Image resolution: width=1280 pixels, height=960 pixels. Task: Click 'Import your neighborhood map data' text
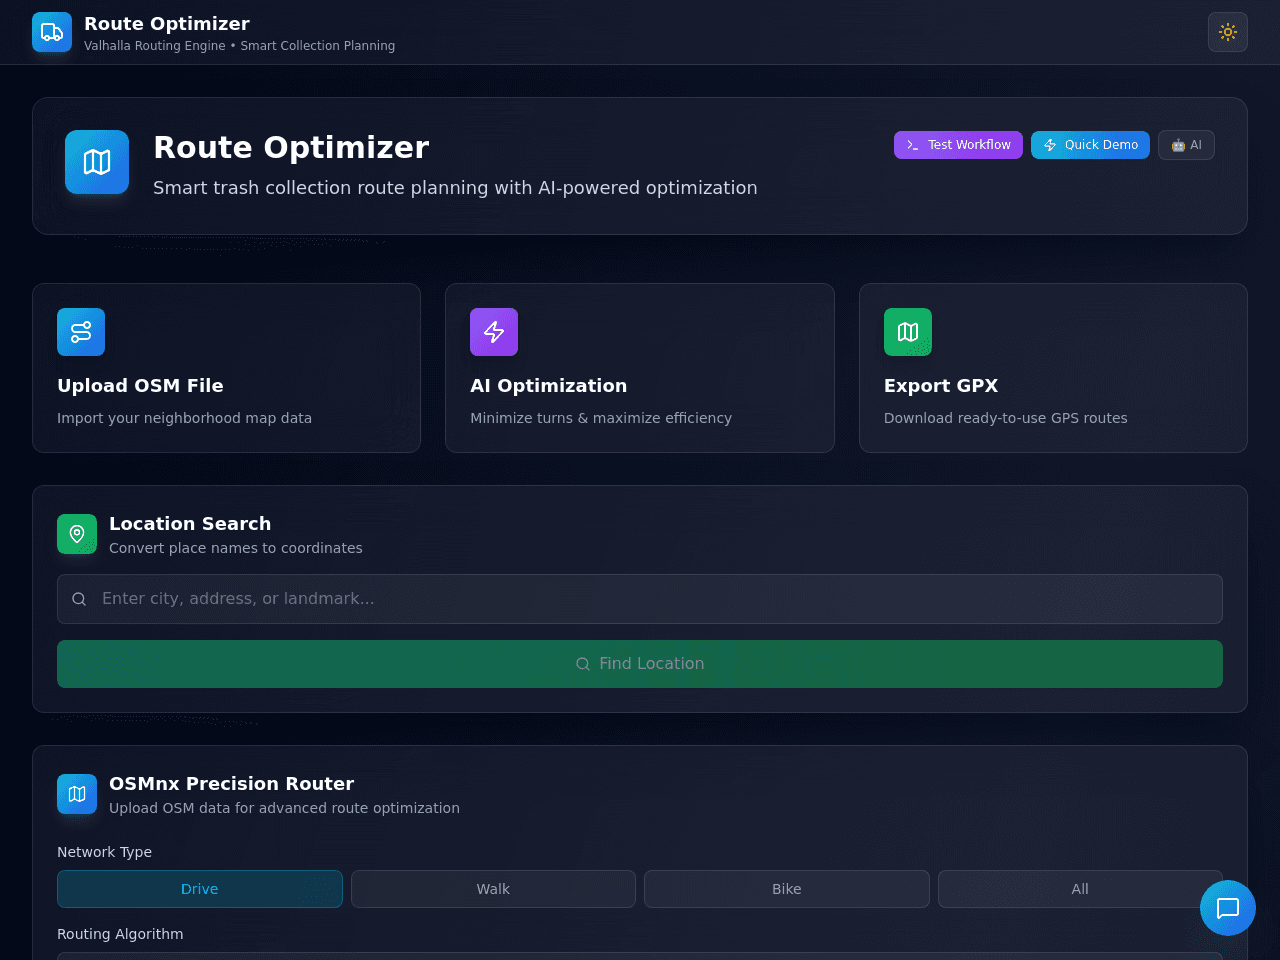click(x=184, y=418)
